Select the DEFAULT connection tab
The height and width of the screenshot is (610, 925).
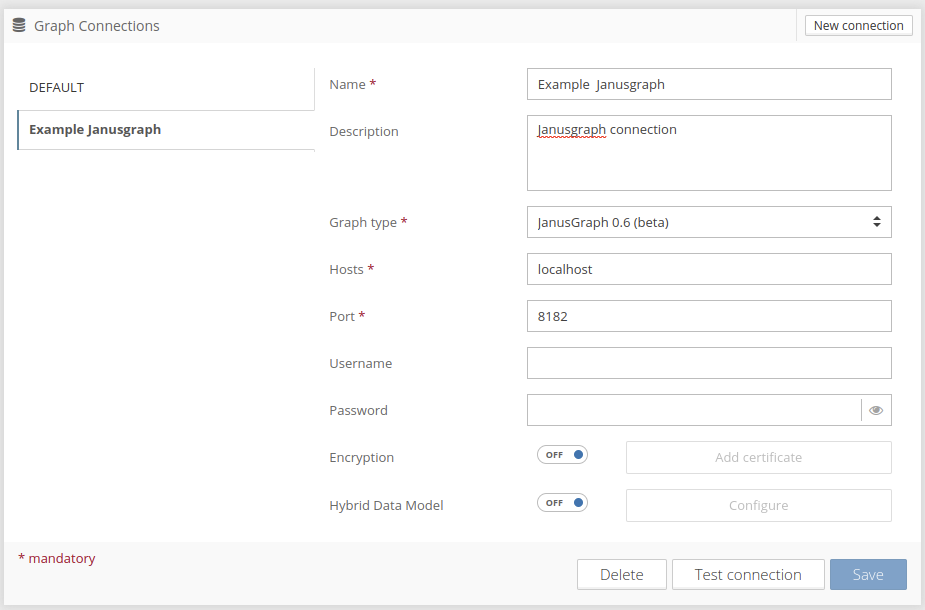click(166, 88)
